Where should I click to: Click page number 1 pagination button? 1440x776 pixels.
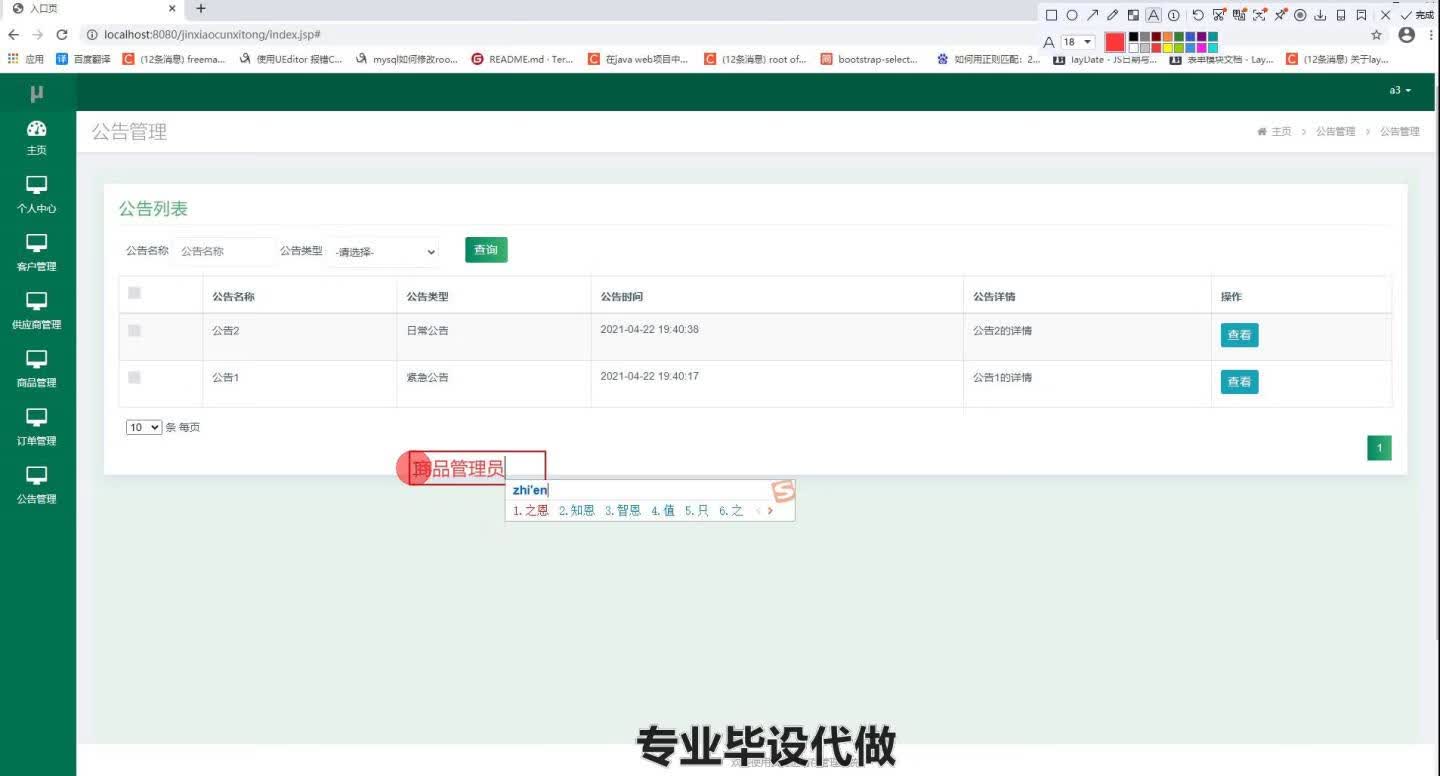tap(1379, 448)
